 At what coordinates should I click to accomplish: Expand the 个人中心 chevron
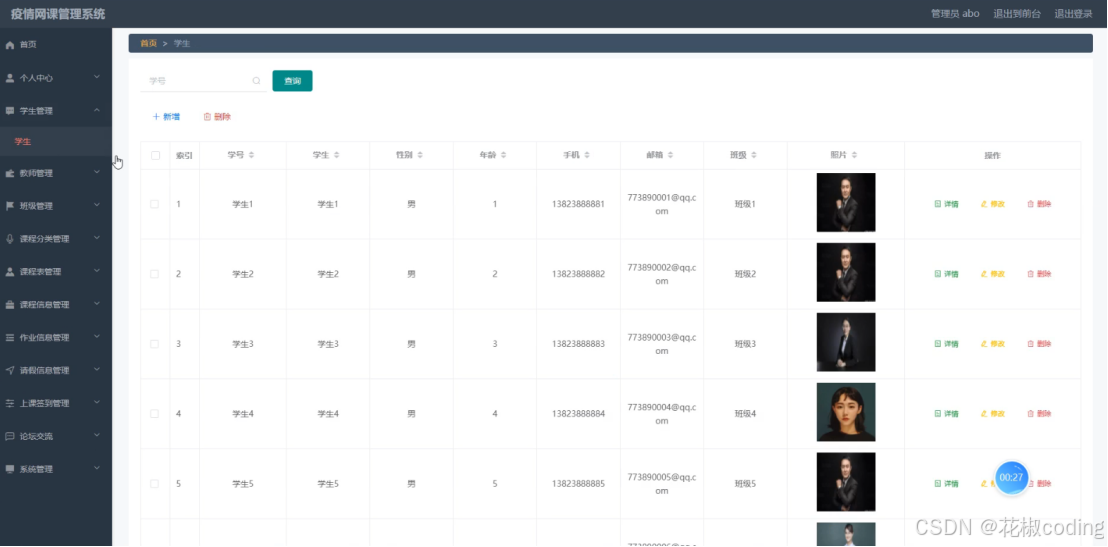(97, 77)
